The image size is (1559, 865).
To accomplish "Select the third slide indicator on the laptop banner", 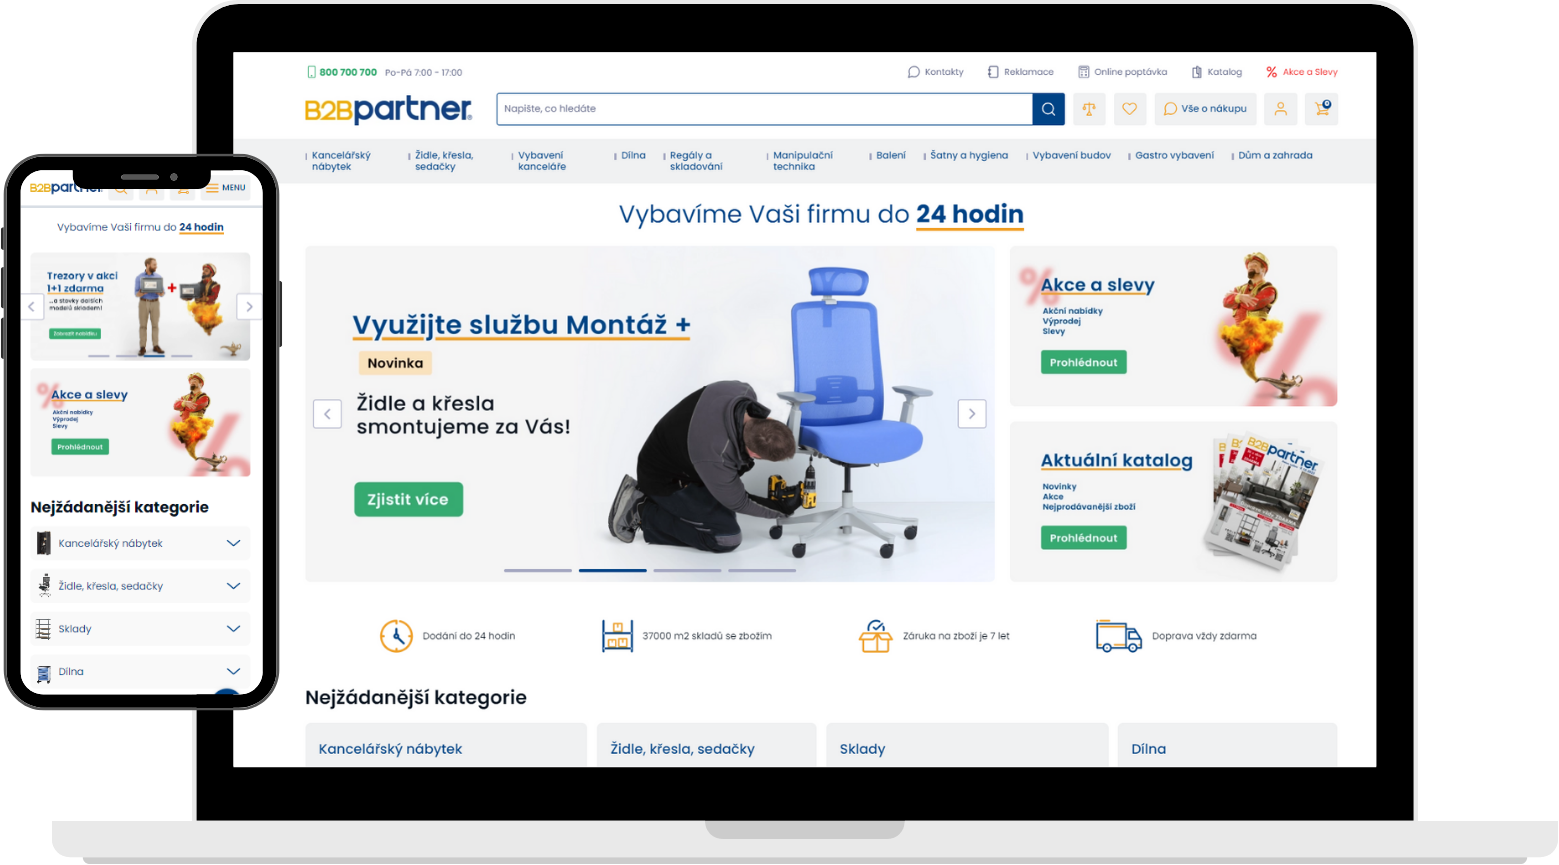I will tap(687, 571).
